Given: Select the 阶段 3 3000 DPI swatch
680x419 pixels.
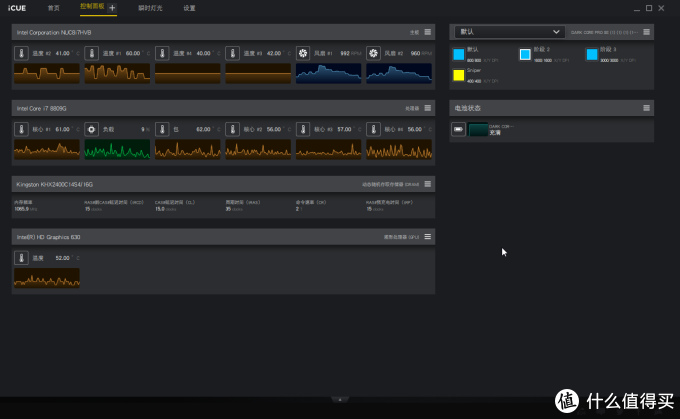Looking at the screenshot, I should (592, 54).
